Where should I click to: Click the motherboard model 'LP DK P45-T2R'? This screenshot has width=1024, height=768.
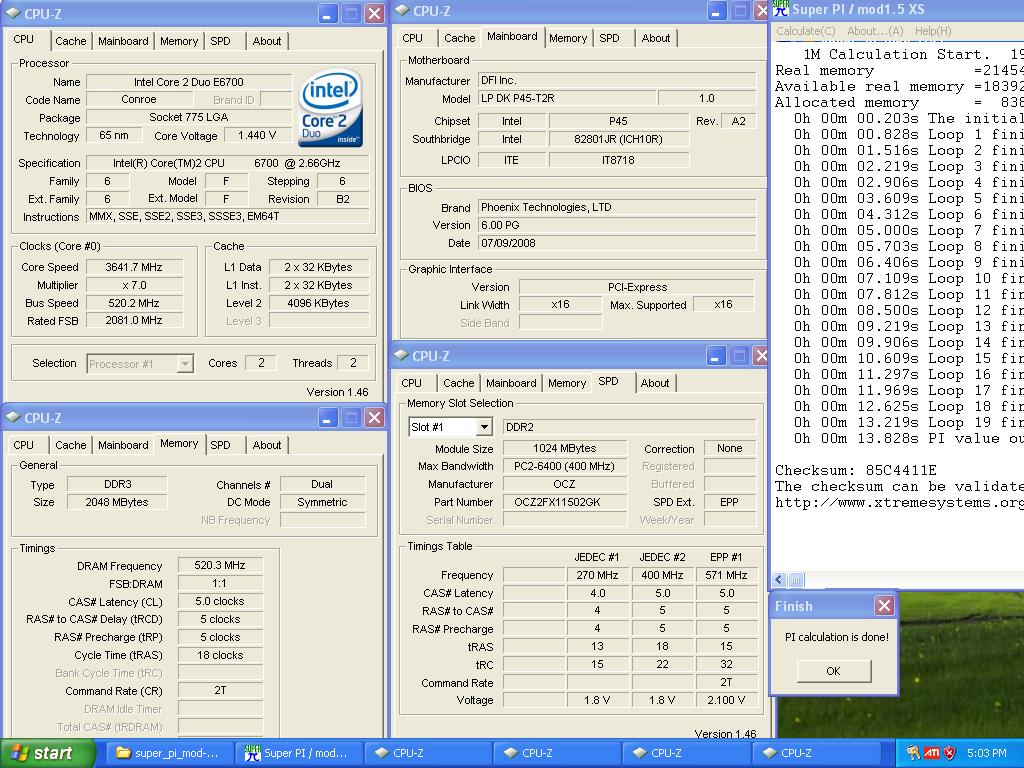point(567,98)
